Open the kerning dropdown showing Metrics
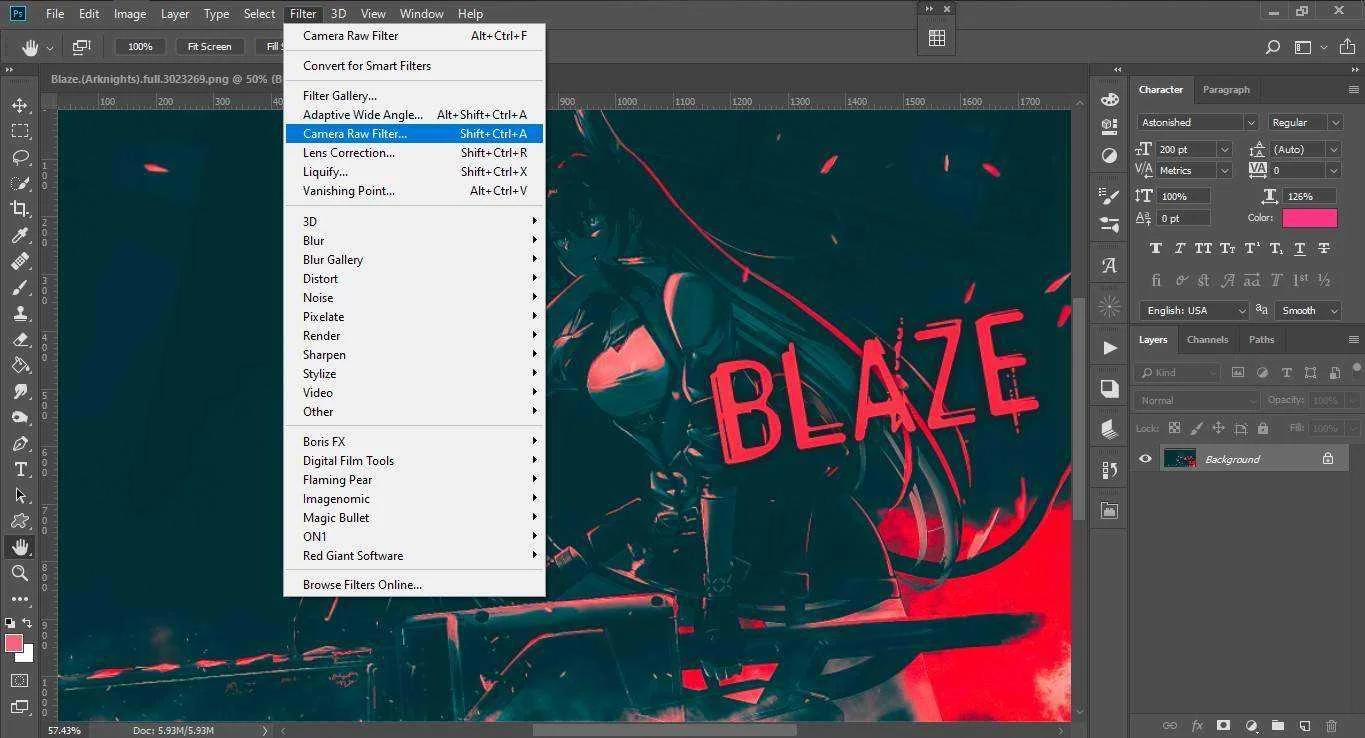1365x738 pixels. point(1224,171)
